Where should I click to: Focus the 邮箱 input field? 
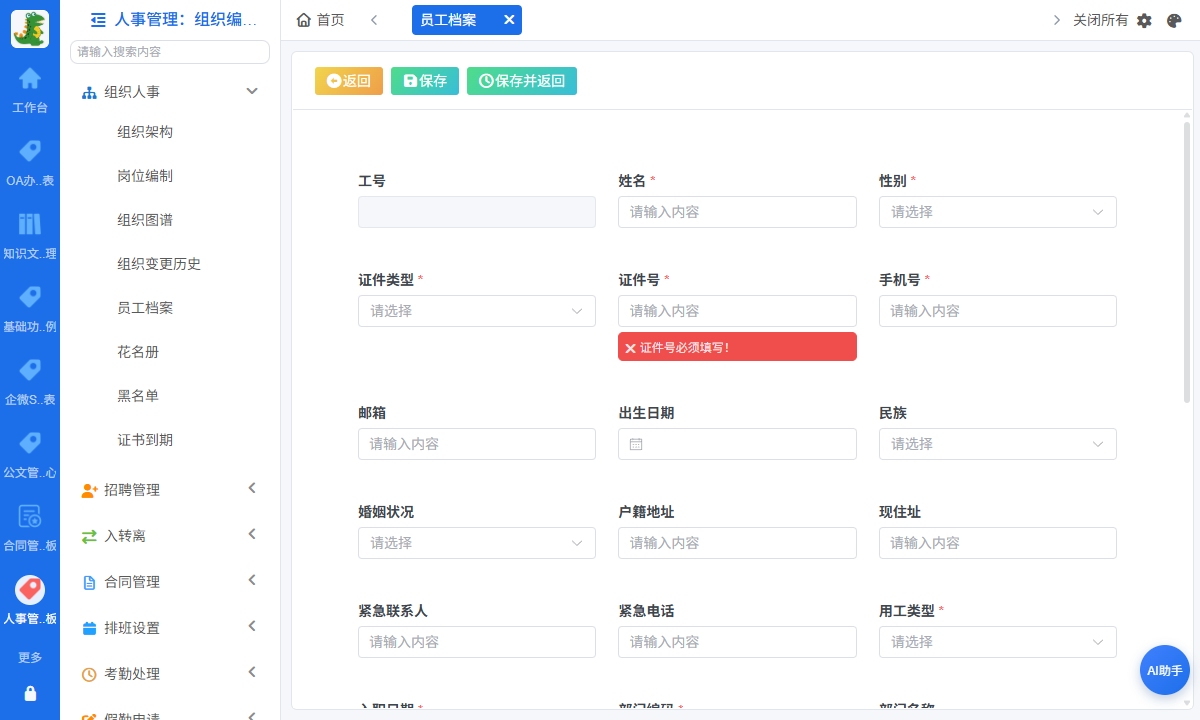pos(477,444)
